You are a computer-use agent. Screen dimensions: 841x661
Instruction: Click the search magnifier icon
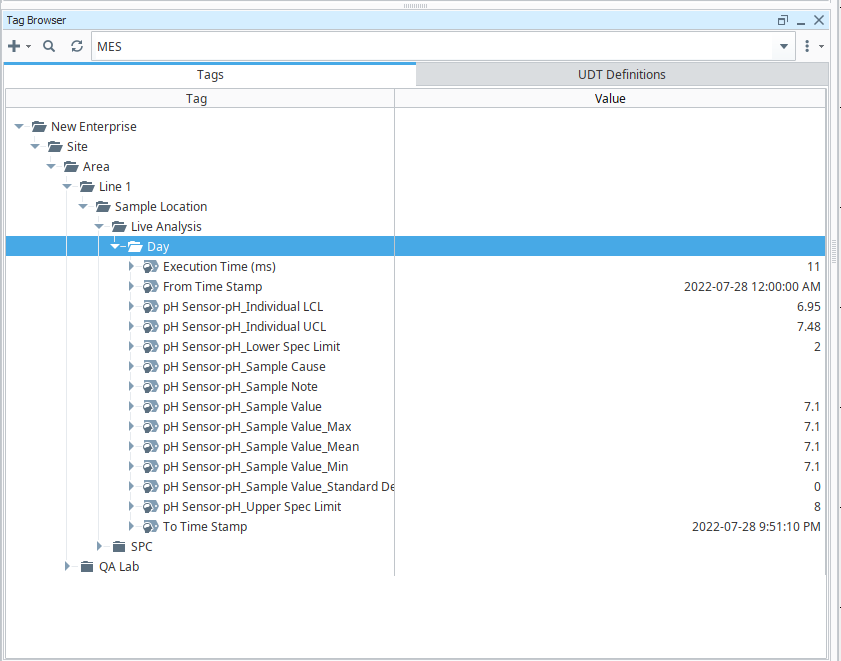(x=49, y=46)
